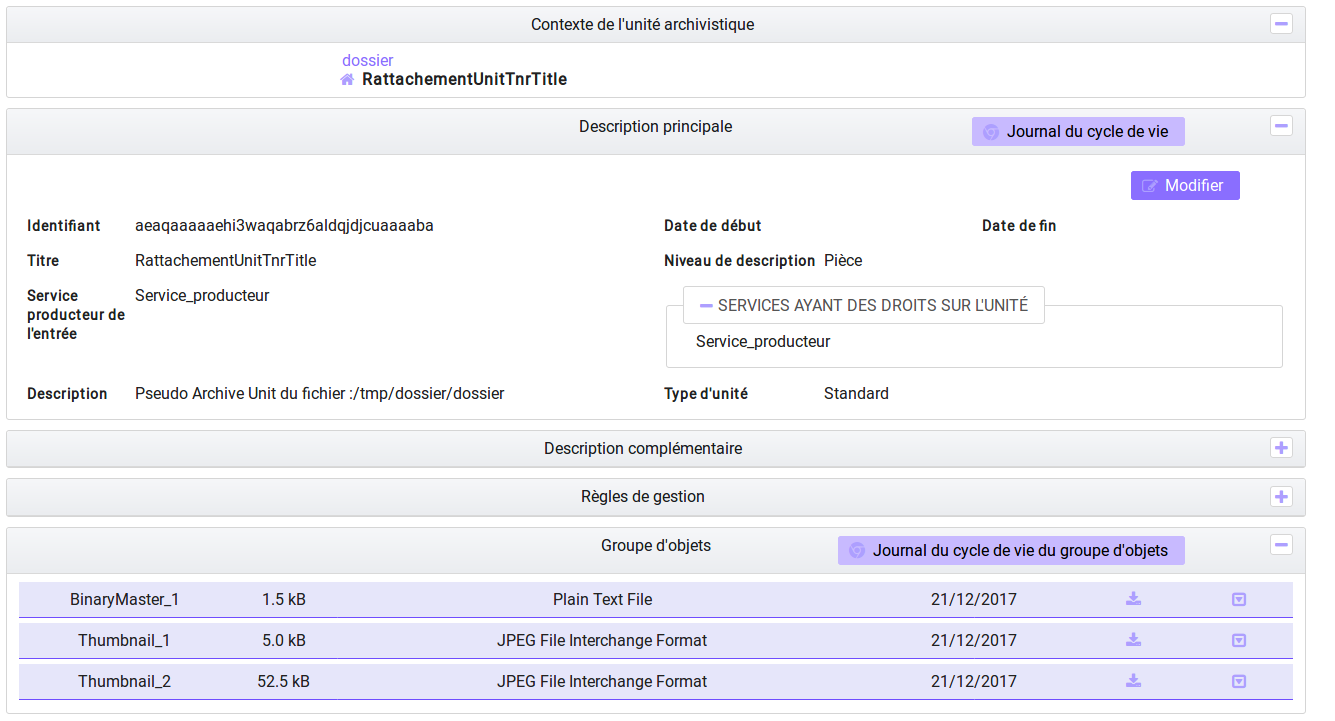Click the RattachementUnitTnrTitle breadcrumb title

click(x=464, y=79)
